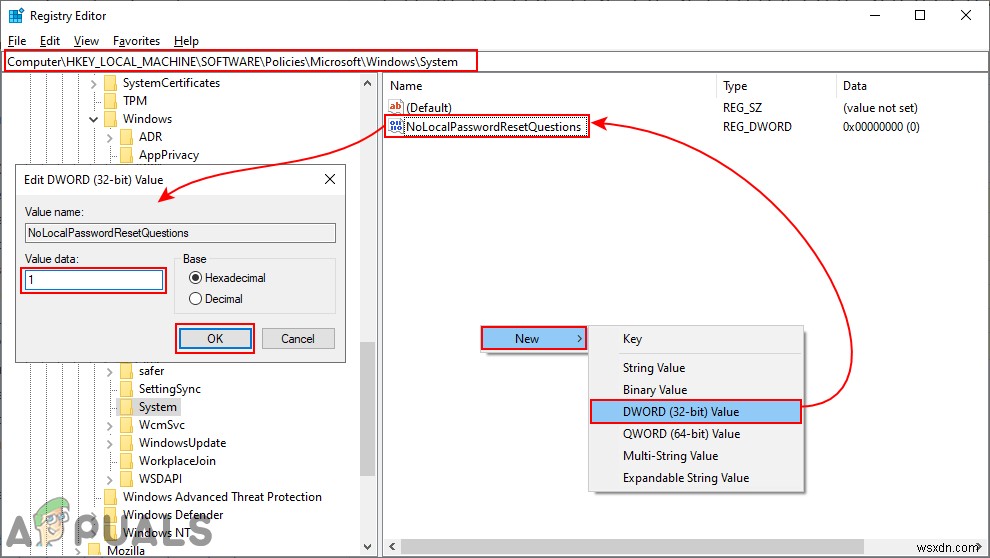Choose Multi-String Value

696,456
